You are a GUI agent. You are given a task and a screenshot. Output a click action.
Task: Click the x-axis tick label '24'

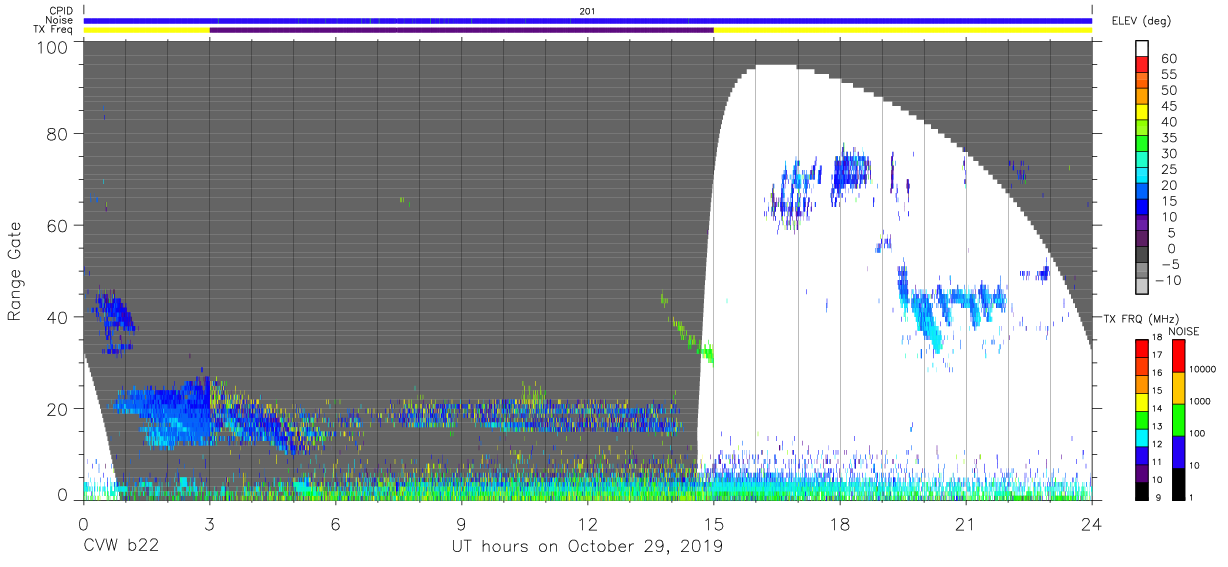click(x=1091, y=523)
